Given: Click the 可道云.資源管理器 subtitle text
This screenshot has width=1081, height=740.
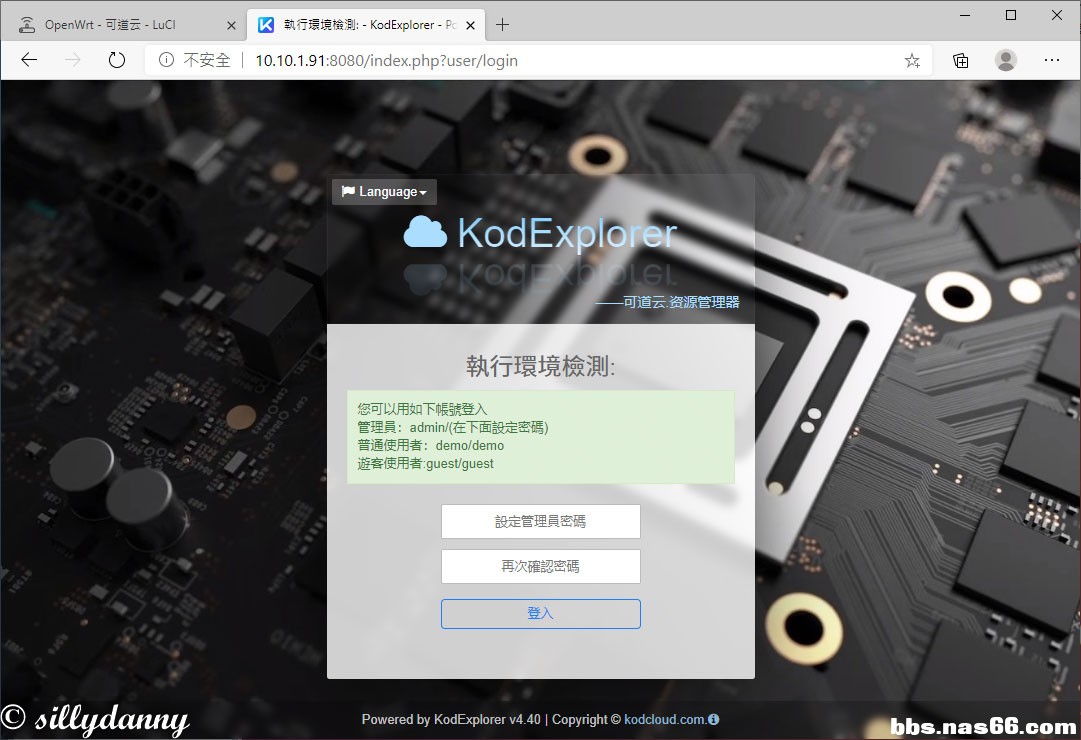Looking at the screenshot, I should [x=667, y=302].
